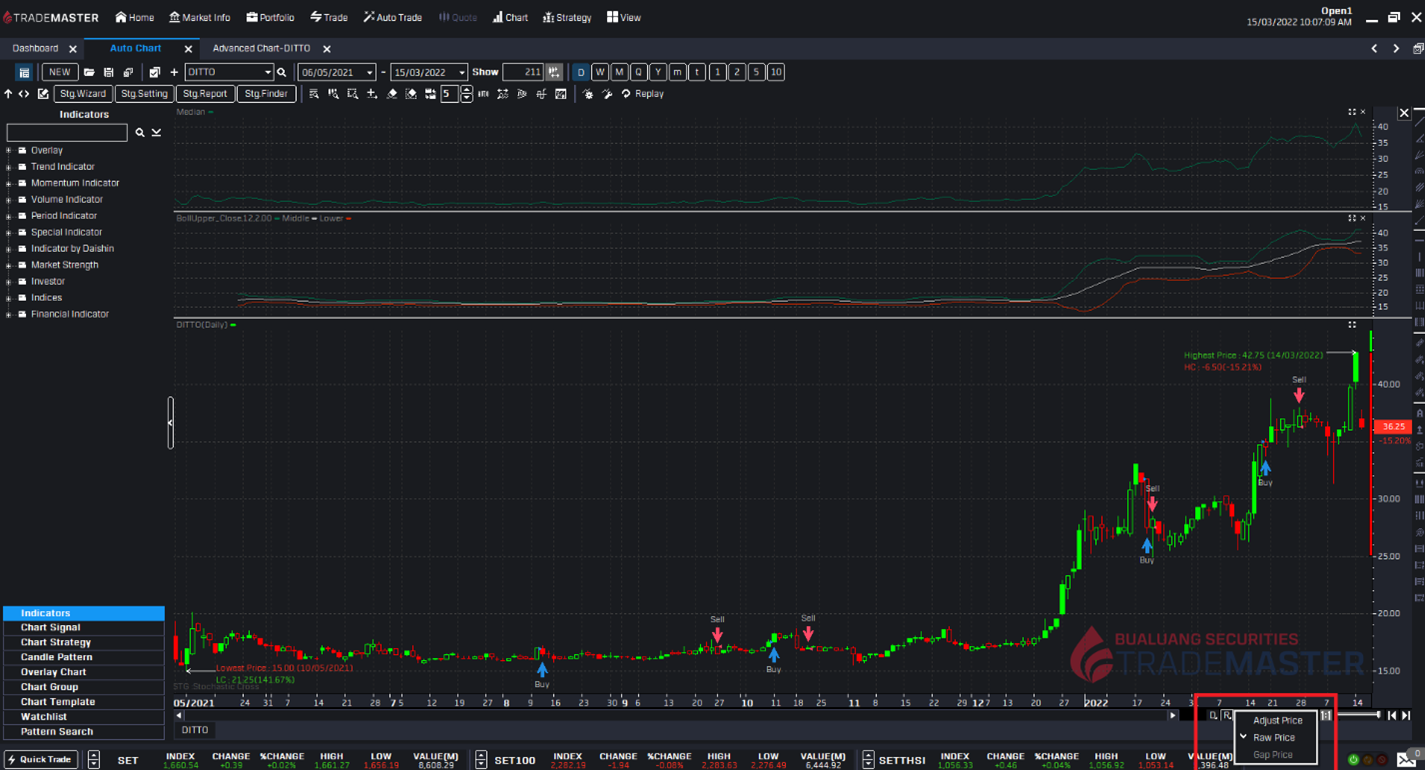
Task: Open the Strategy menu
Action: (567, 17)
